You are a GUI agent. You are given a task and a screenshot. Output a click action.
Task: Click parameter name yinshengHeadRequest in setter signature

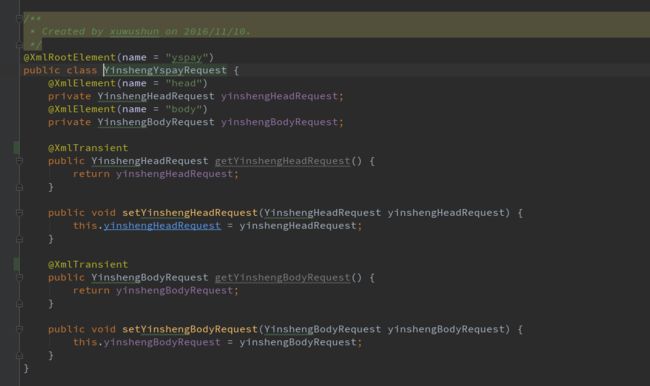point(446,213)
